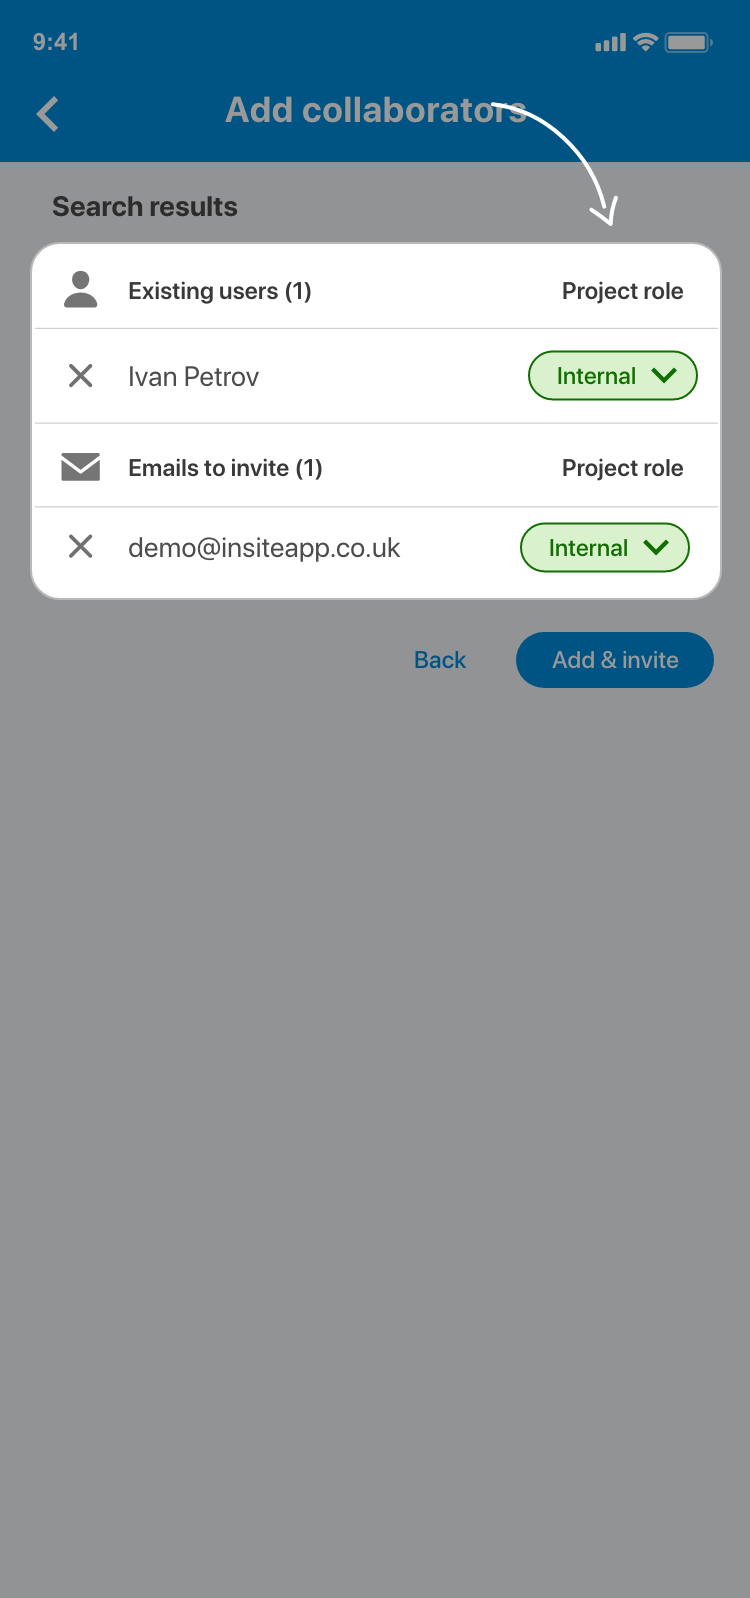Open Ivan Petrov's Internal role dropdown
This screenshot has height=1598, width=750.
click(612, 375)
